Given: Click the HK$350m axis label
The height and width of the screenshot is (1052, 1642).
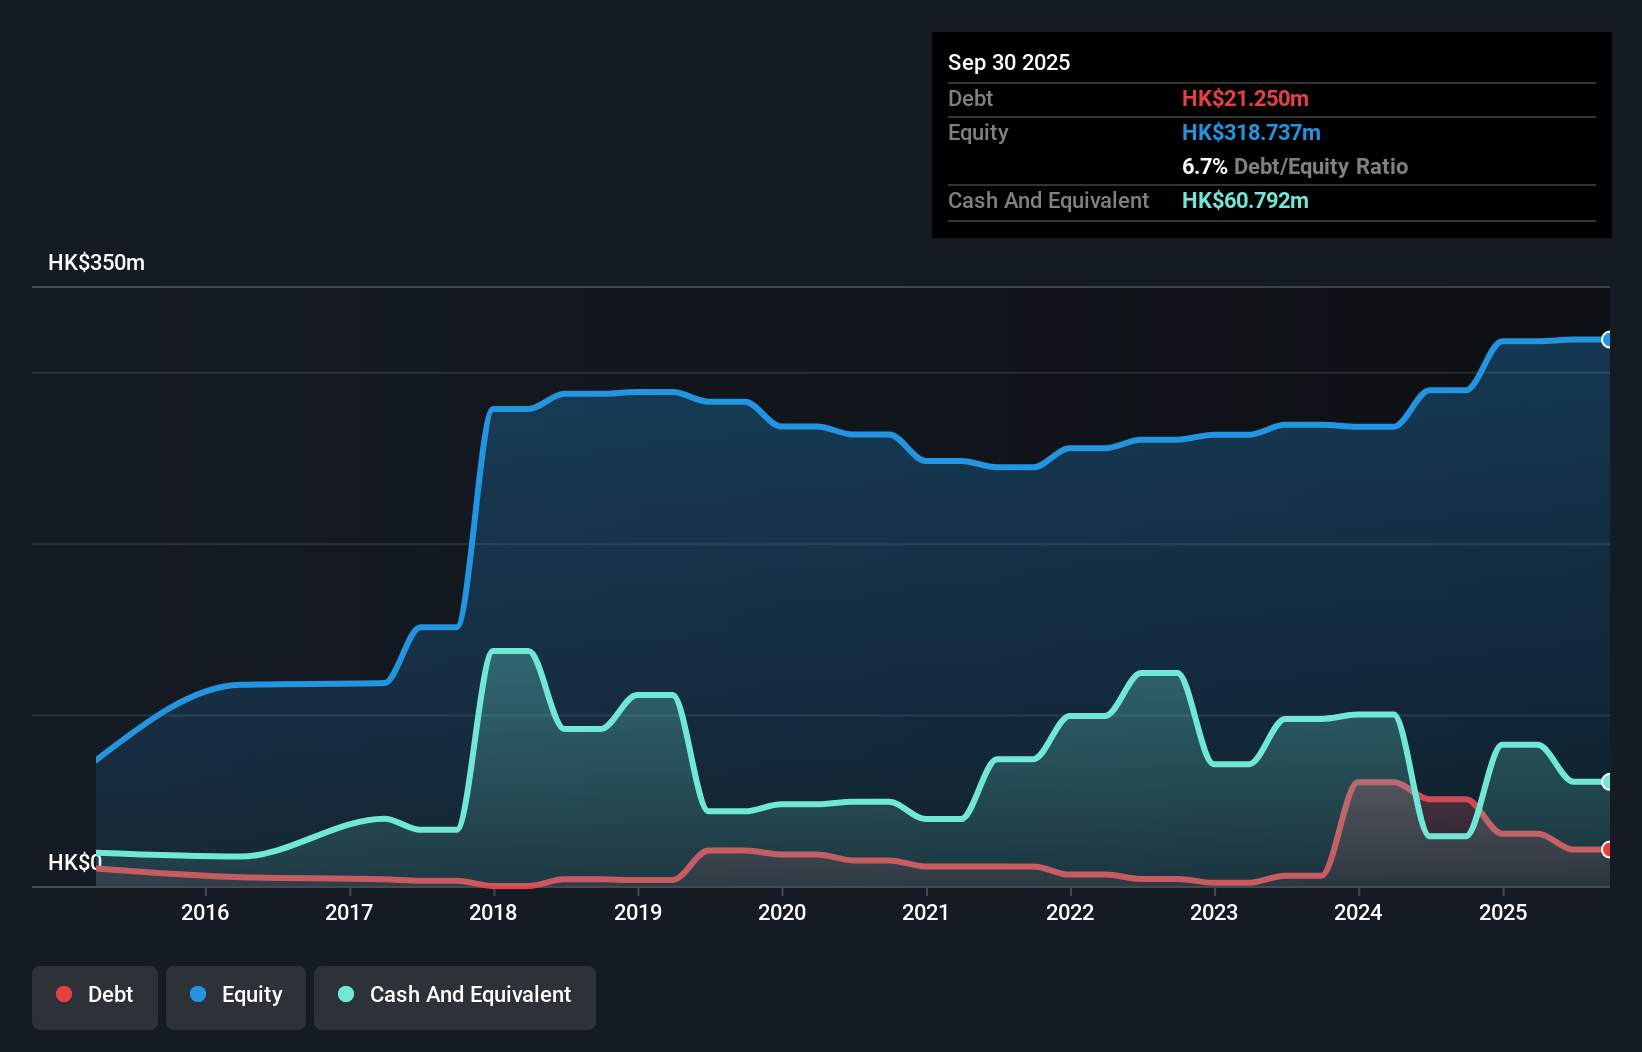Looking at the screenshot, I should (x=96, y=262).
